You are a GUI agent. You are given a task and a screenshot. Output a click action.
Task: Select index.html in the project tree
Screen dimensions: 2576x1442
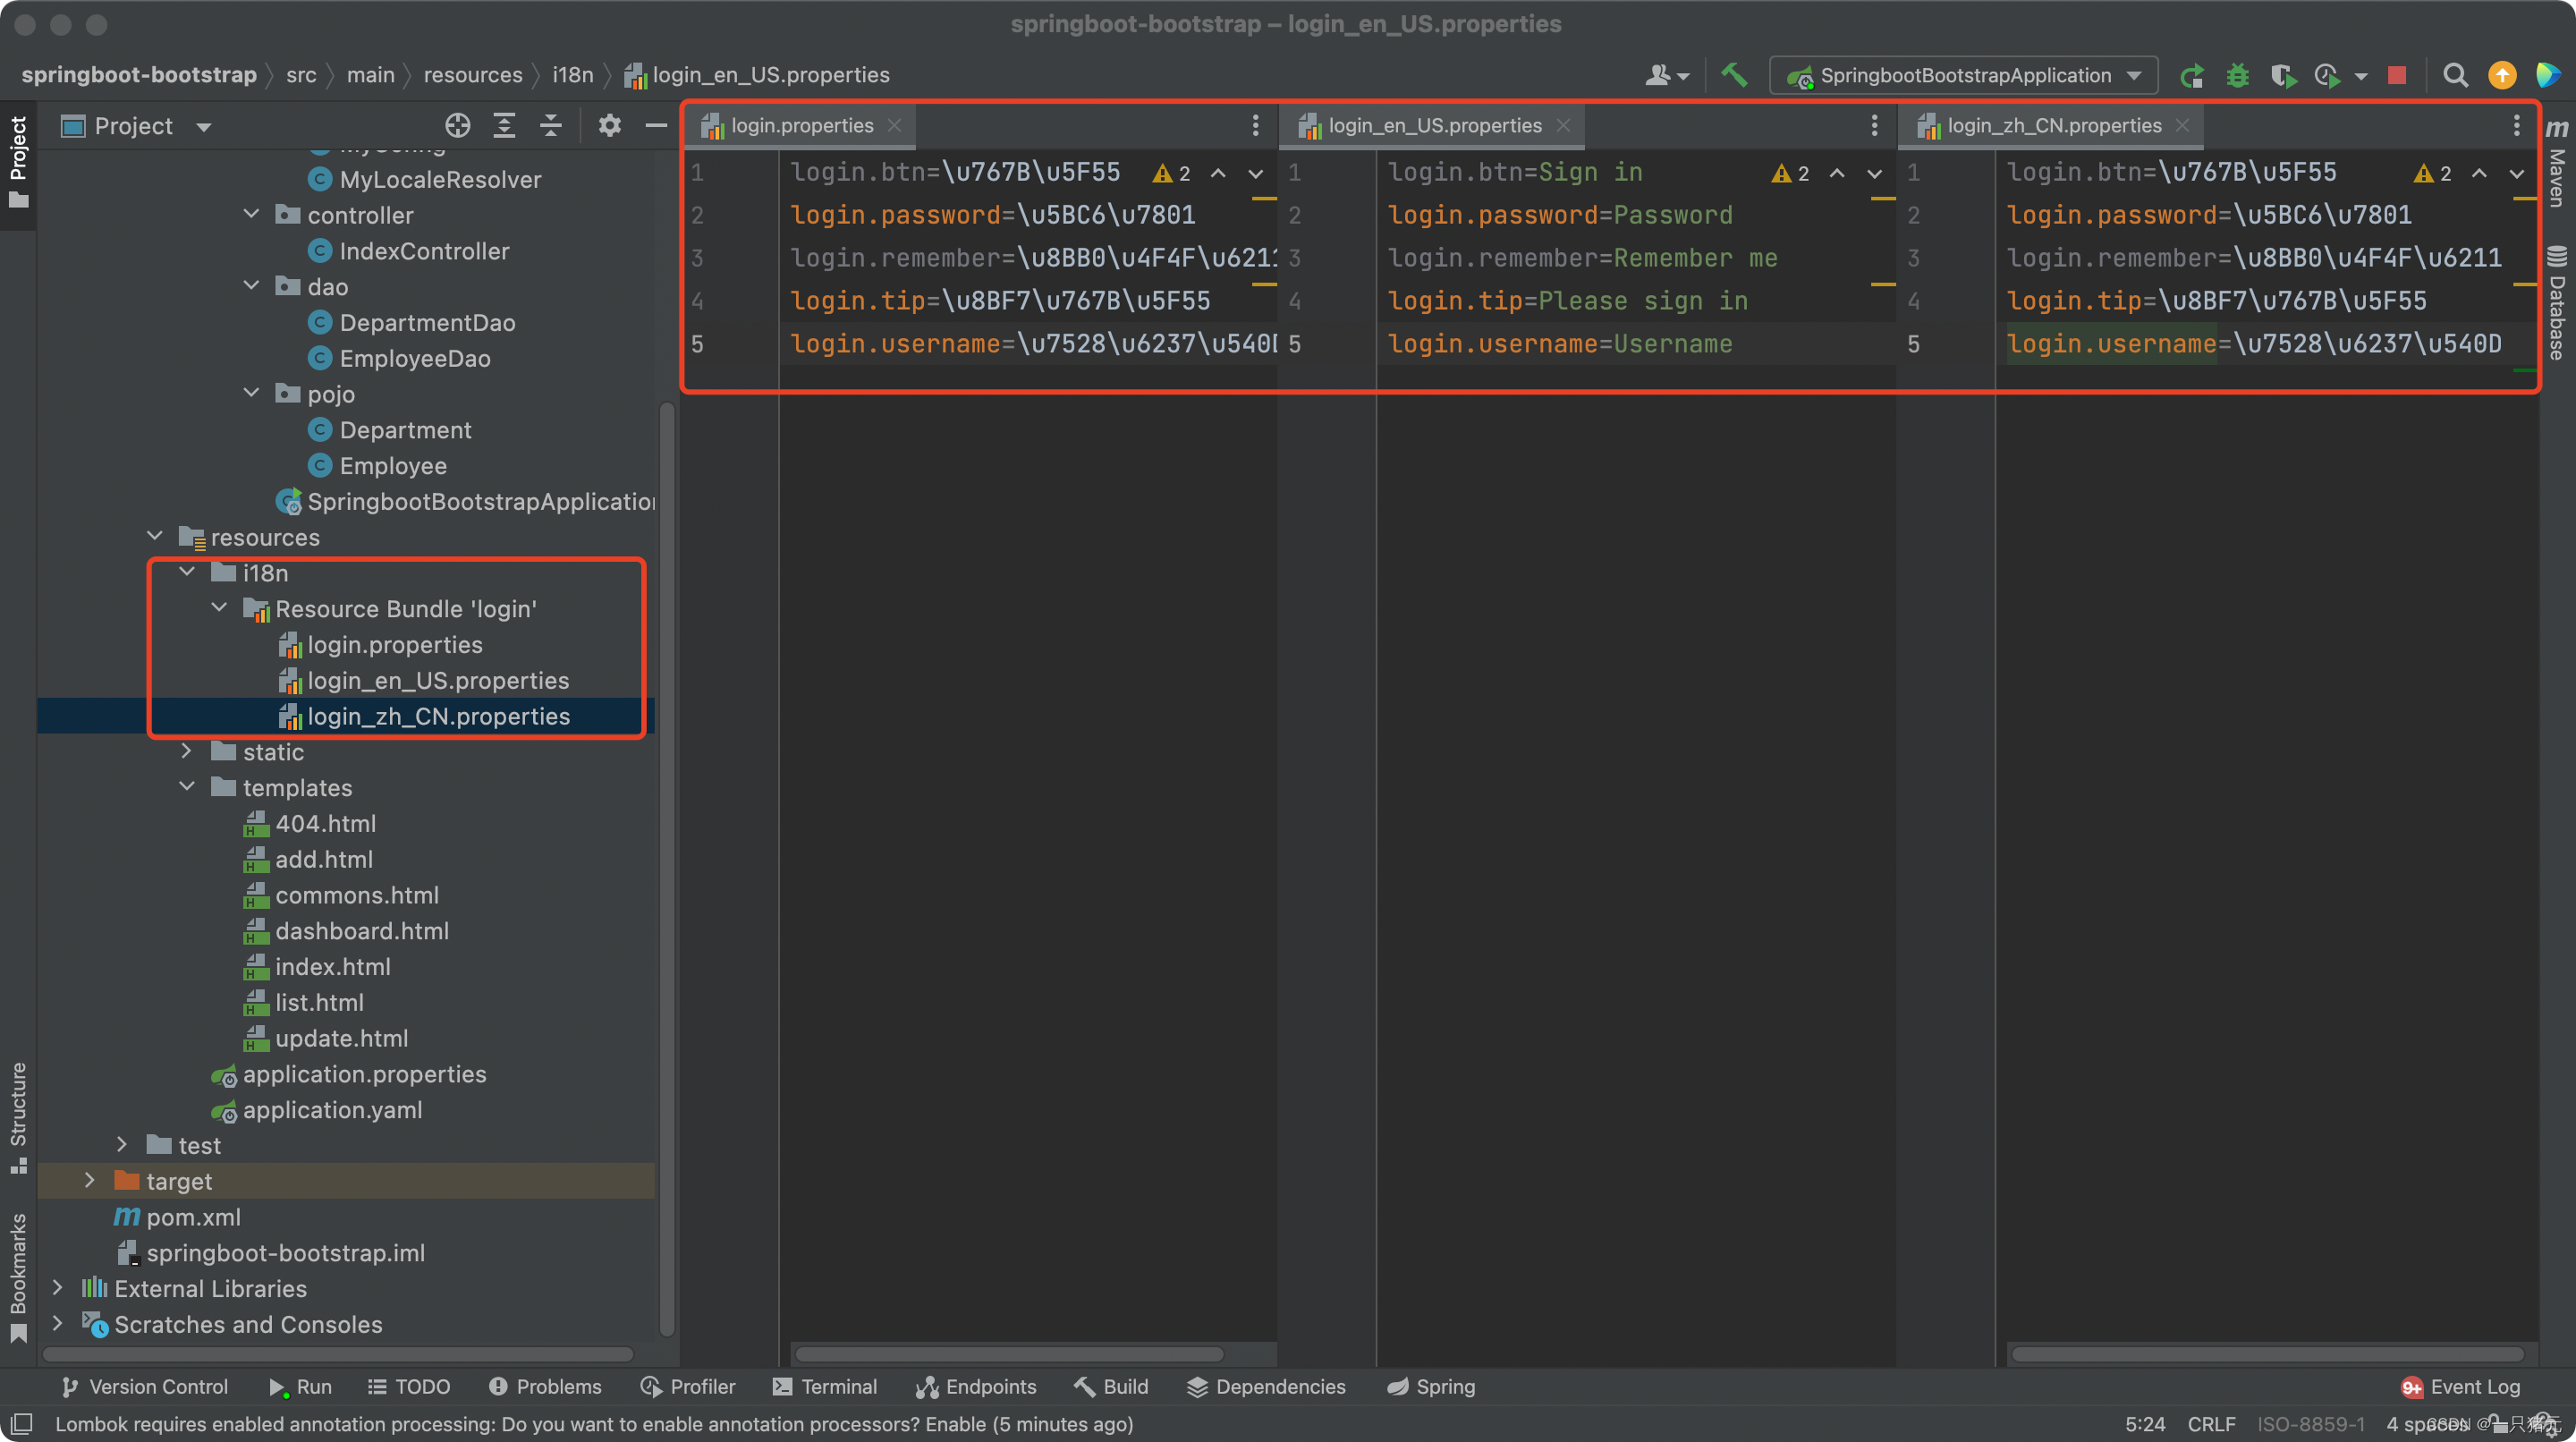click(332, 966)
